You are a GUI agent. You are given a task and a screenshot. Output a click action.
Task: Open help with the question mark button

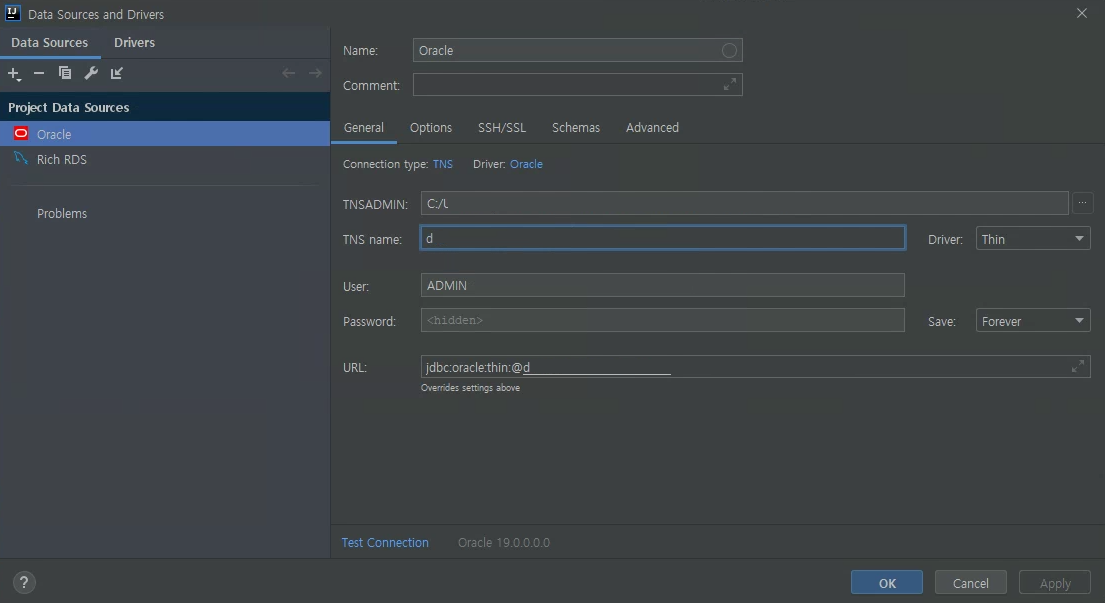tap(24, 583)
